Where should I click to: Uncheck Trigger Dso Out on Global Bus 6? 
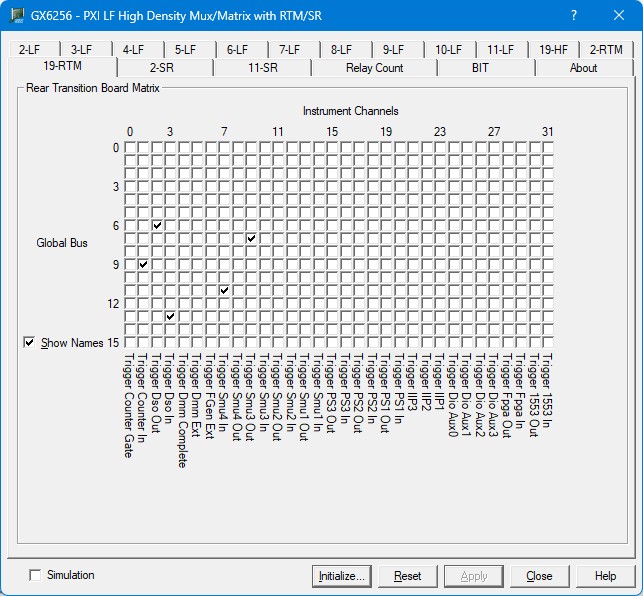click(157, 226)
